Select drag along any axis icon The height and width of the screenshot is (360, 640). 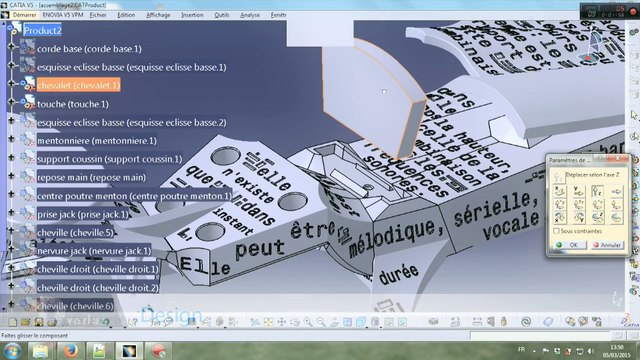tap(616, 191)
